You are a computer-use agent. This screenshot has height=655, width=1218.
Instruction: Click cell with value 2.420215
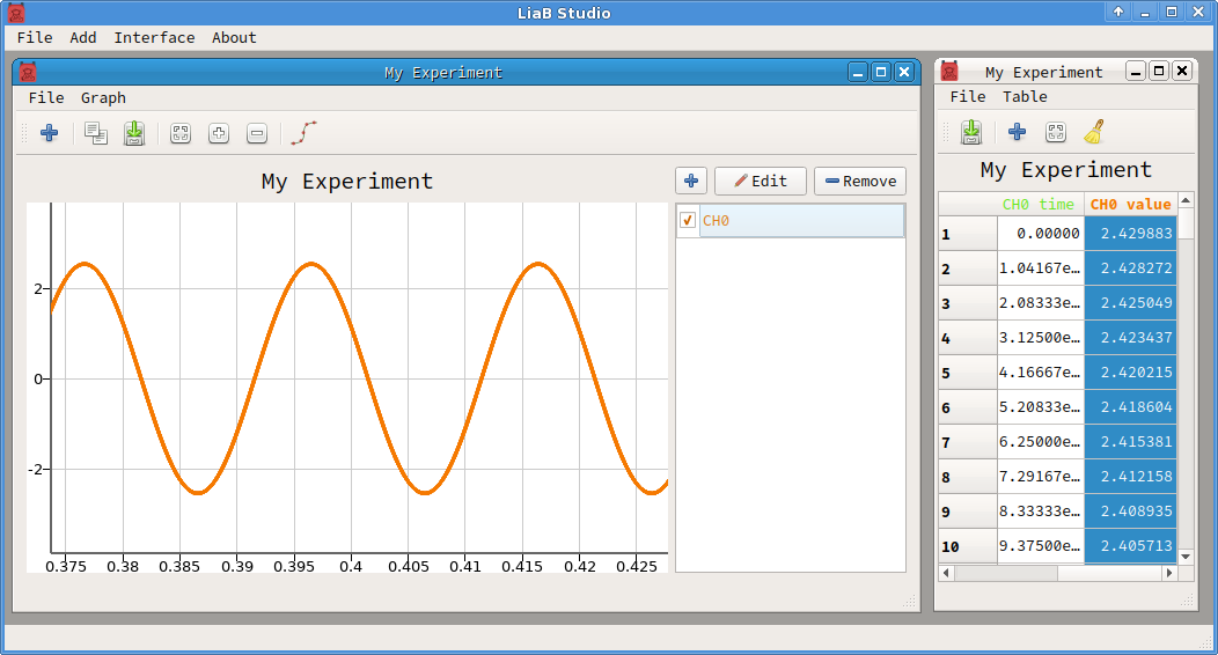1131,372
